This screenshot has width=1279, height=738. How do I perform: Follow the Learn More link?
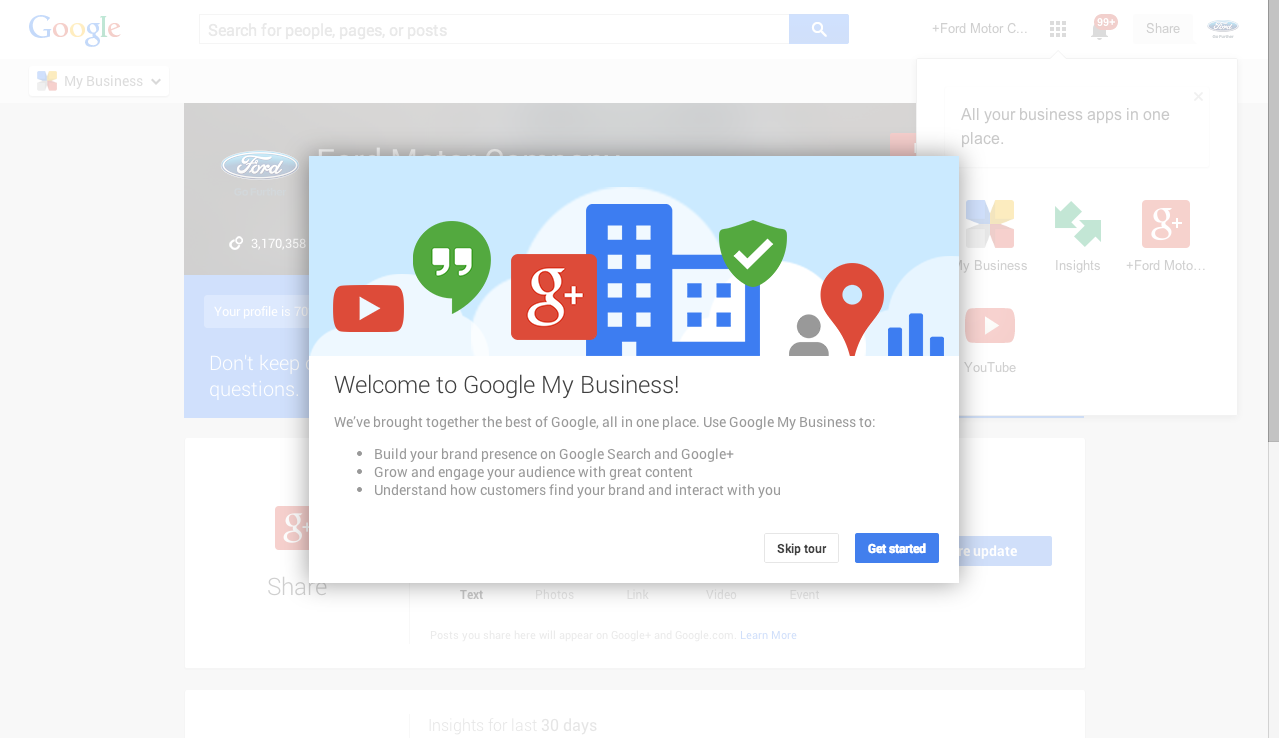pyautogui.click(x=768, y=635)
